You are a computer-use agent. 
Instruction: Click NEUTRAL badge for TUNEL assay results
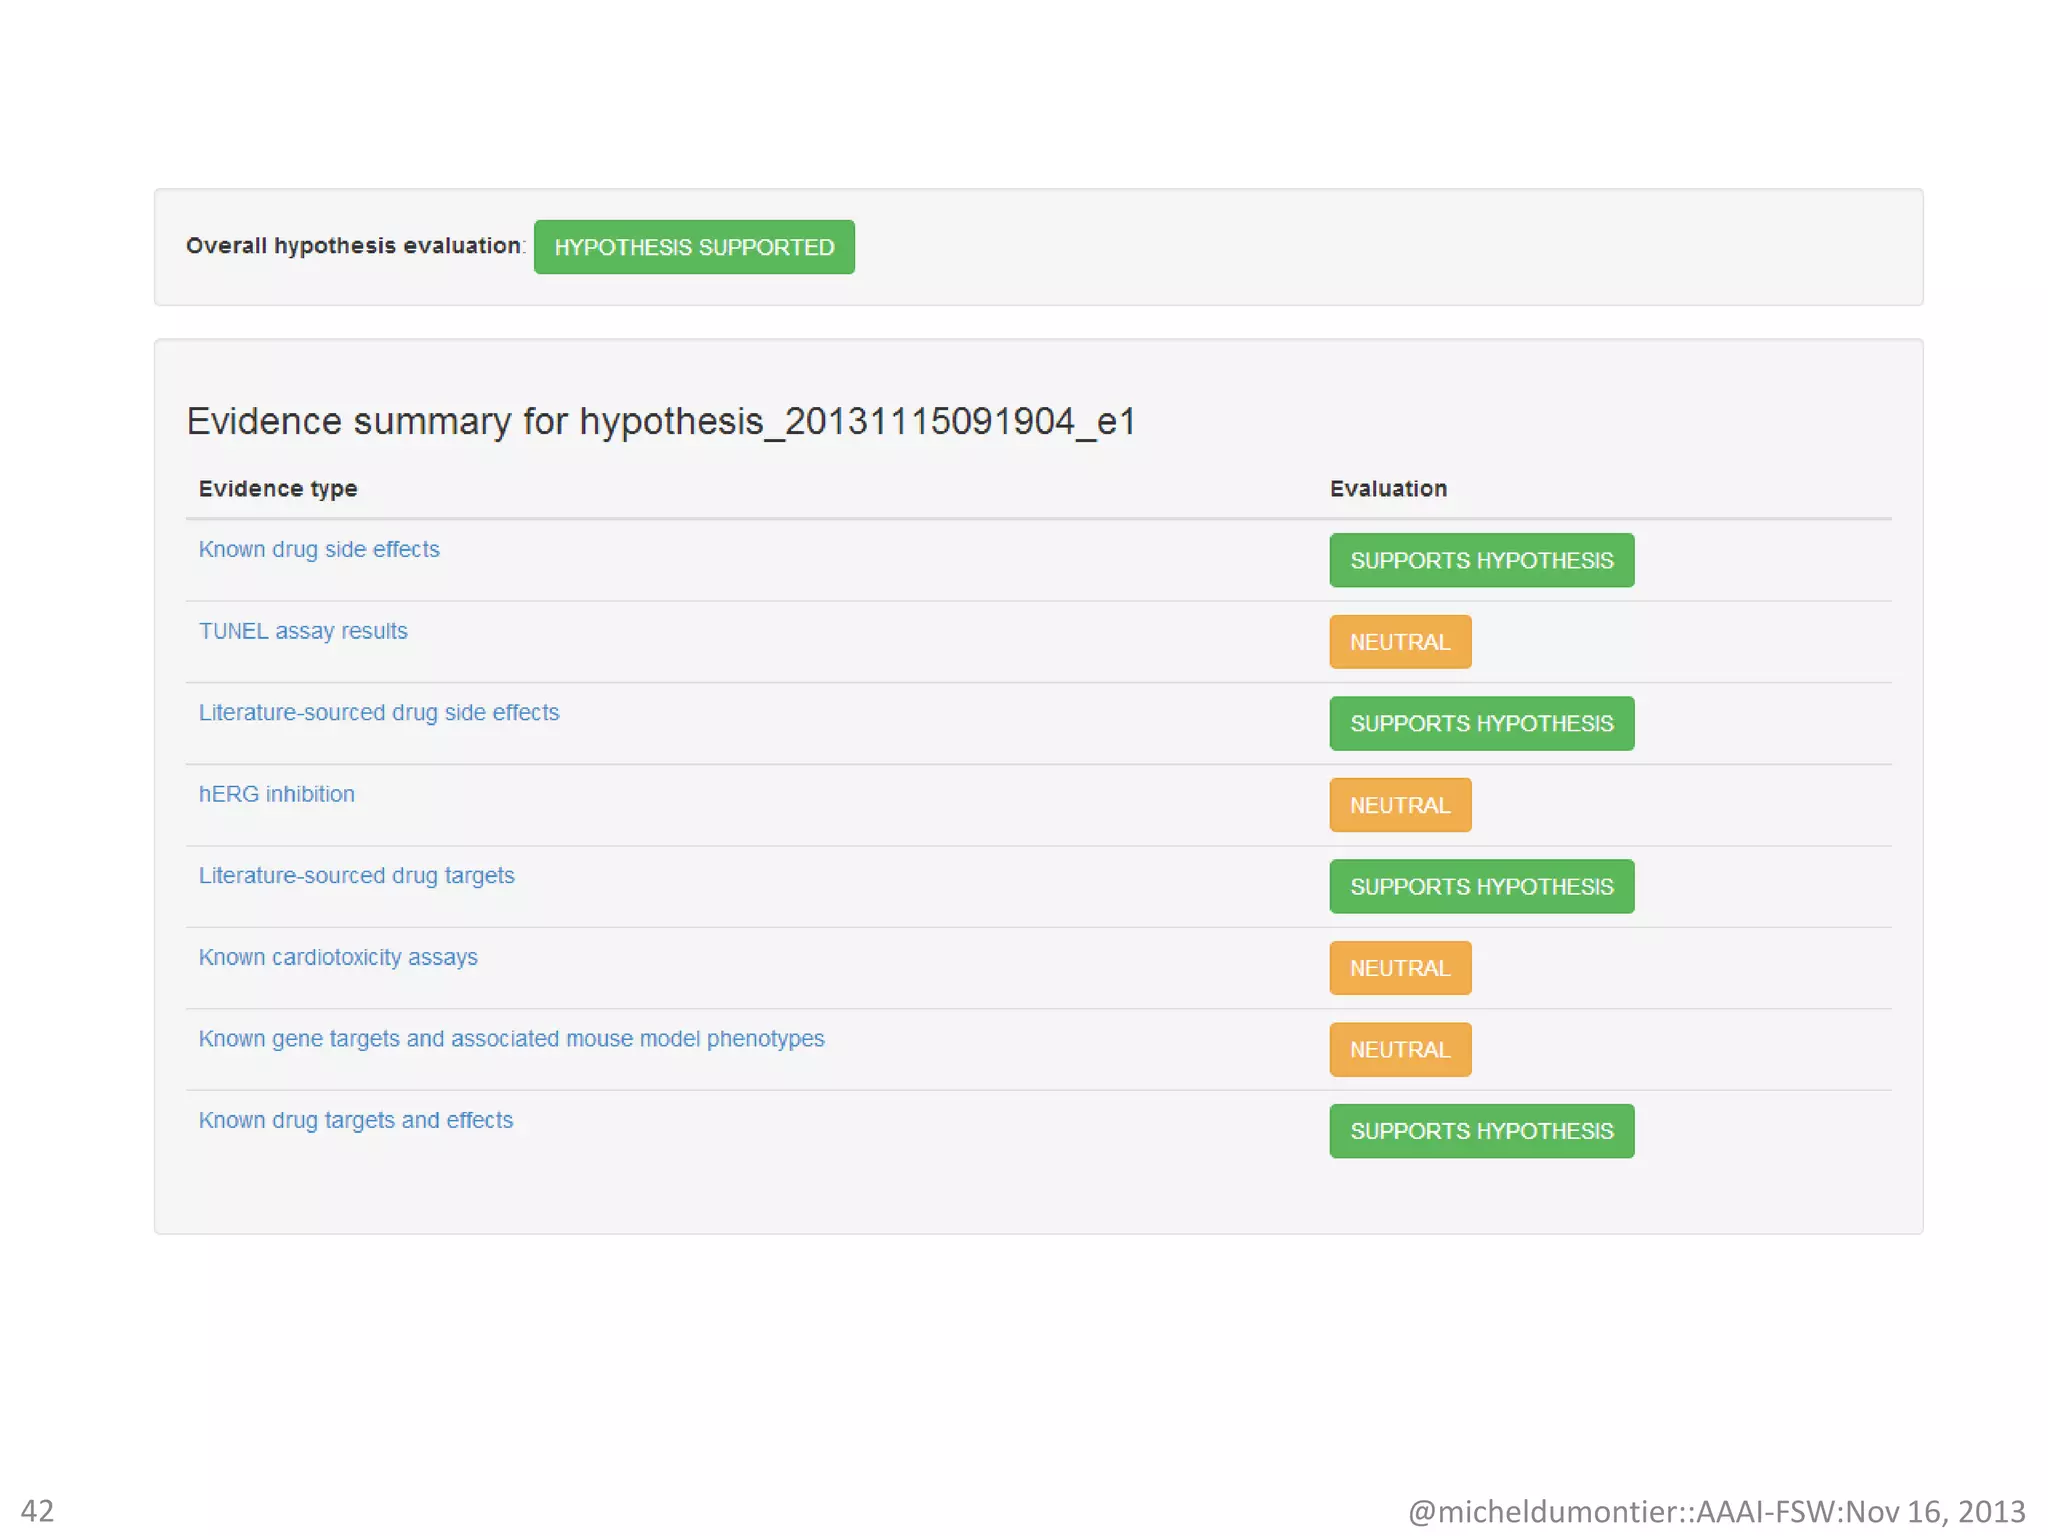pos(1399,642)
